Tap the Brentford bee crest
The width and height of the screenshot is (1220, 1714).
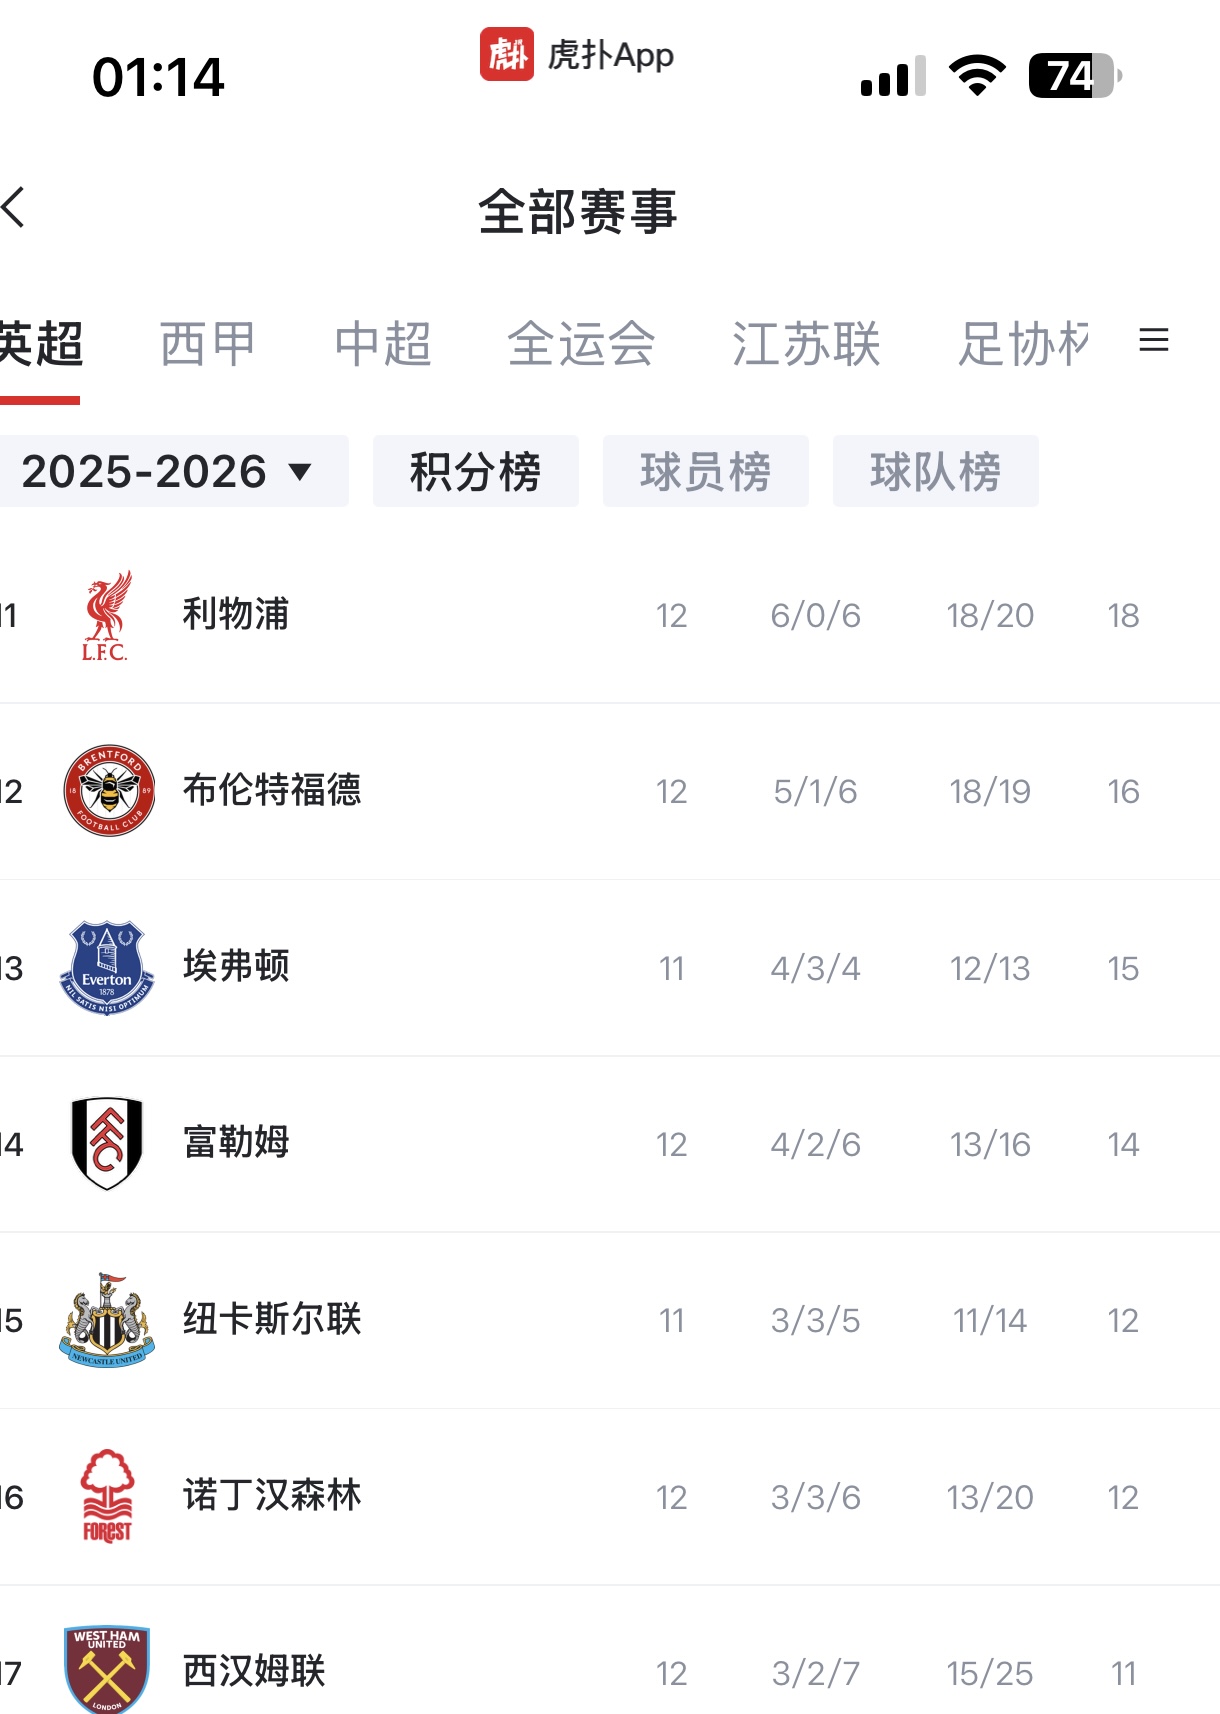pos(109,791)
